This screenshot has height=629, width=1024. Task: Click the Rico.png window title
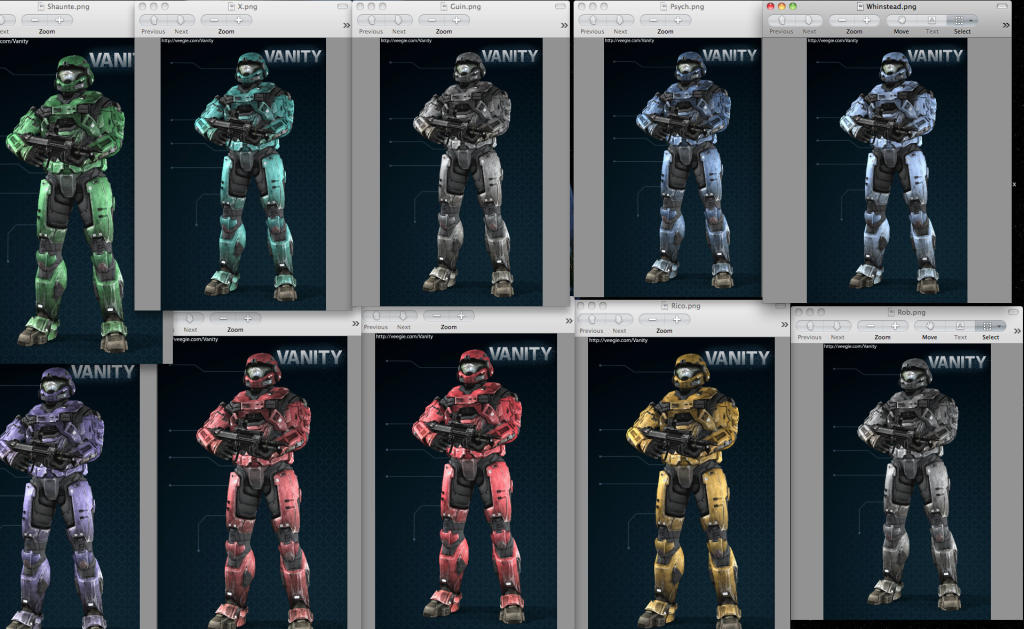pyautogui.click(x=685, y=306)
